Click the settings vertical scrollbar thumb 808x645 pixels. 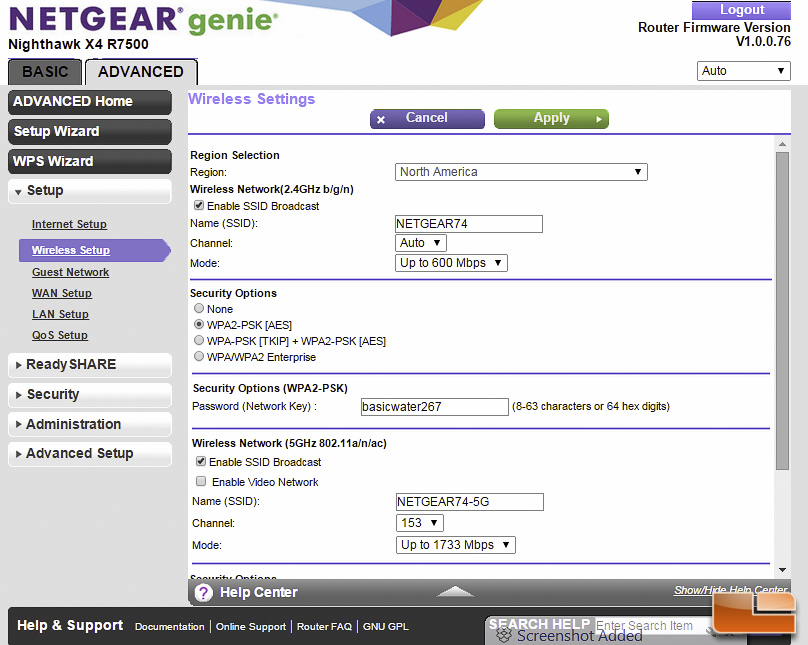click(782, 311)
